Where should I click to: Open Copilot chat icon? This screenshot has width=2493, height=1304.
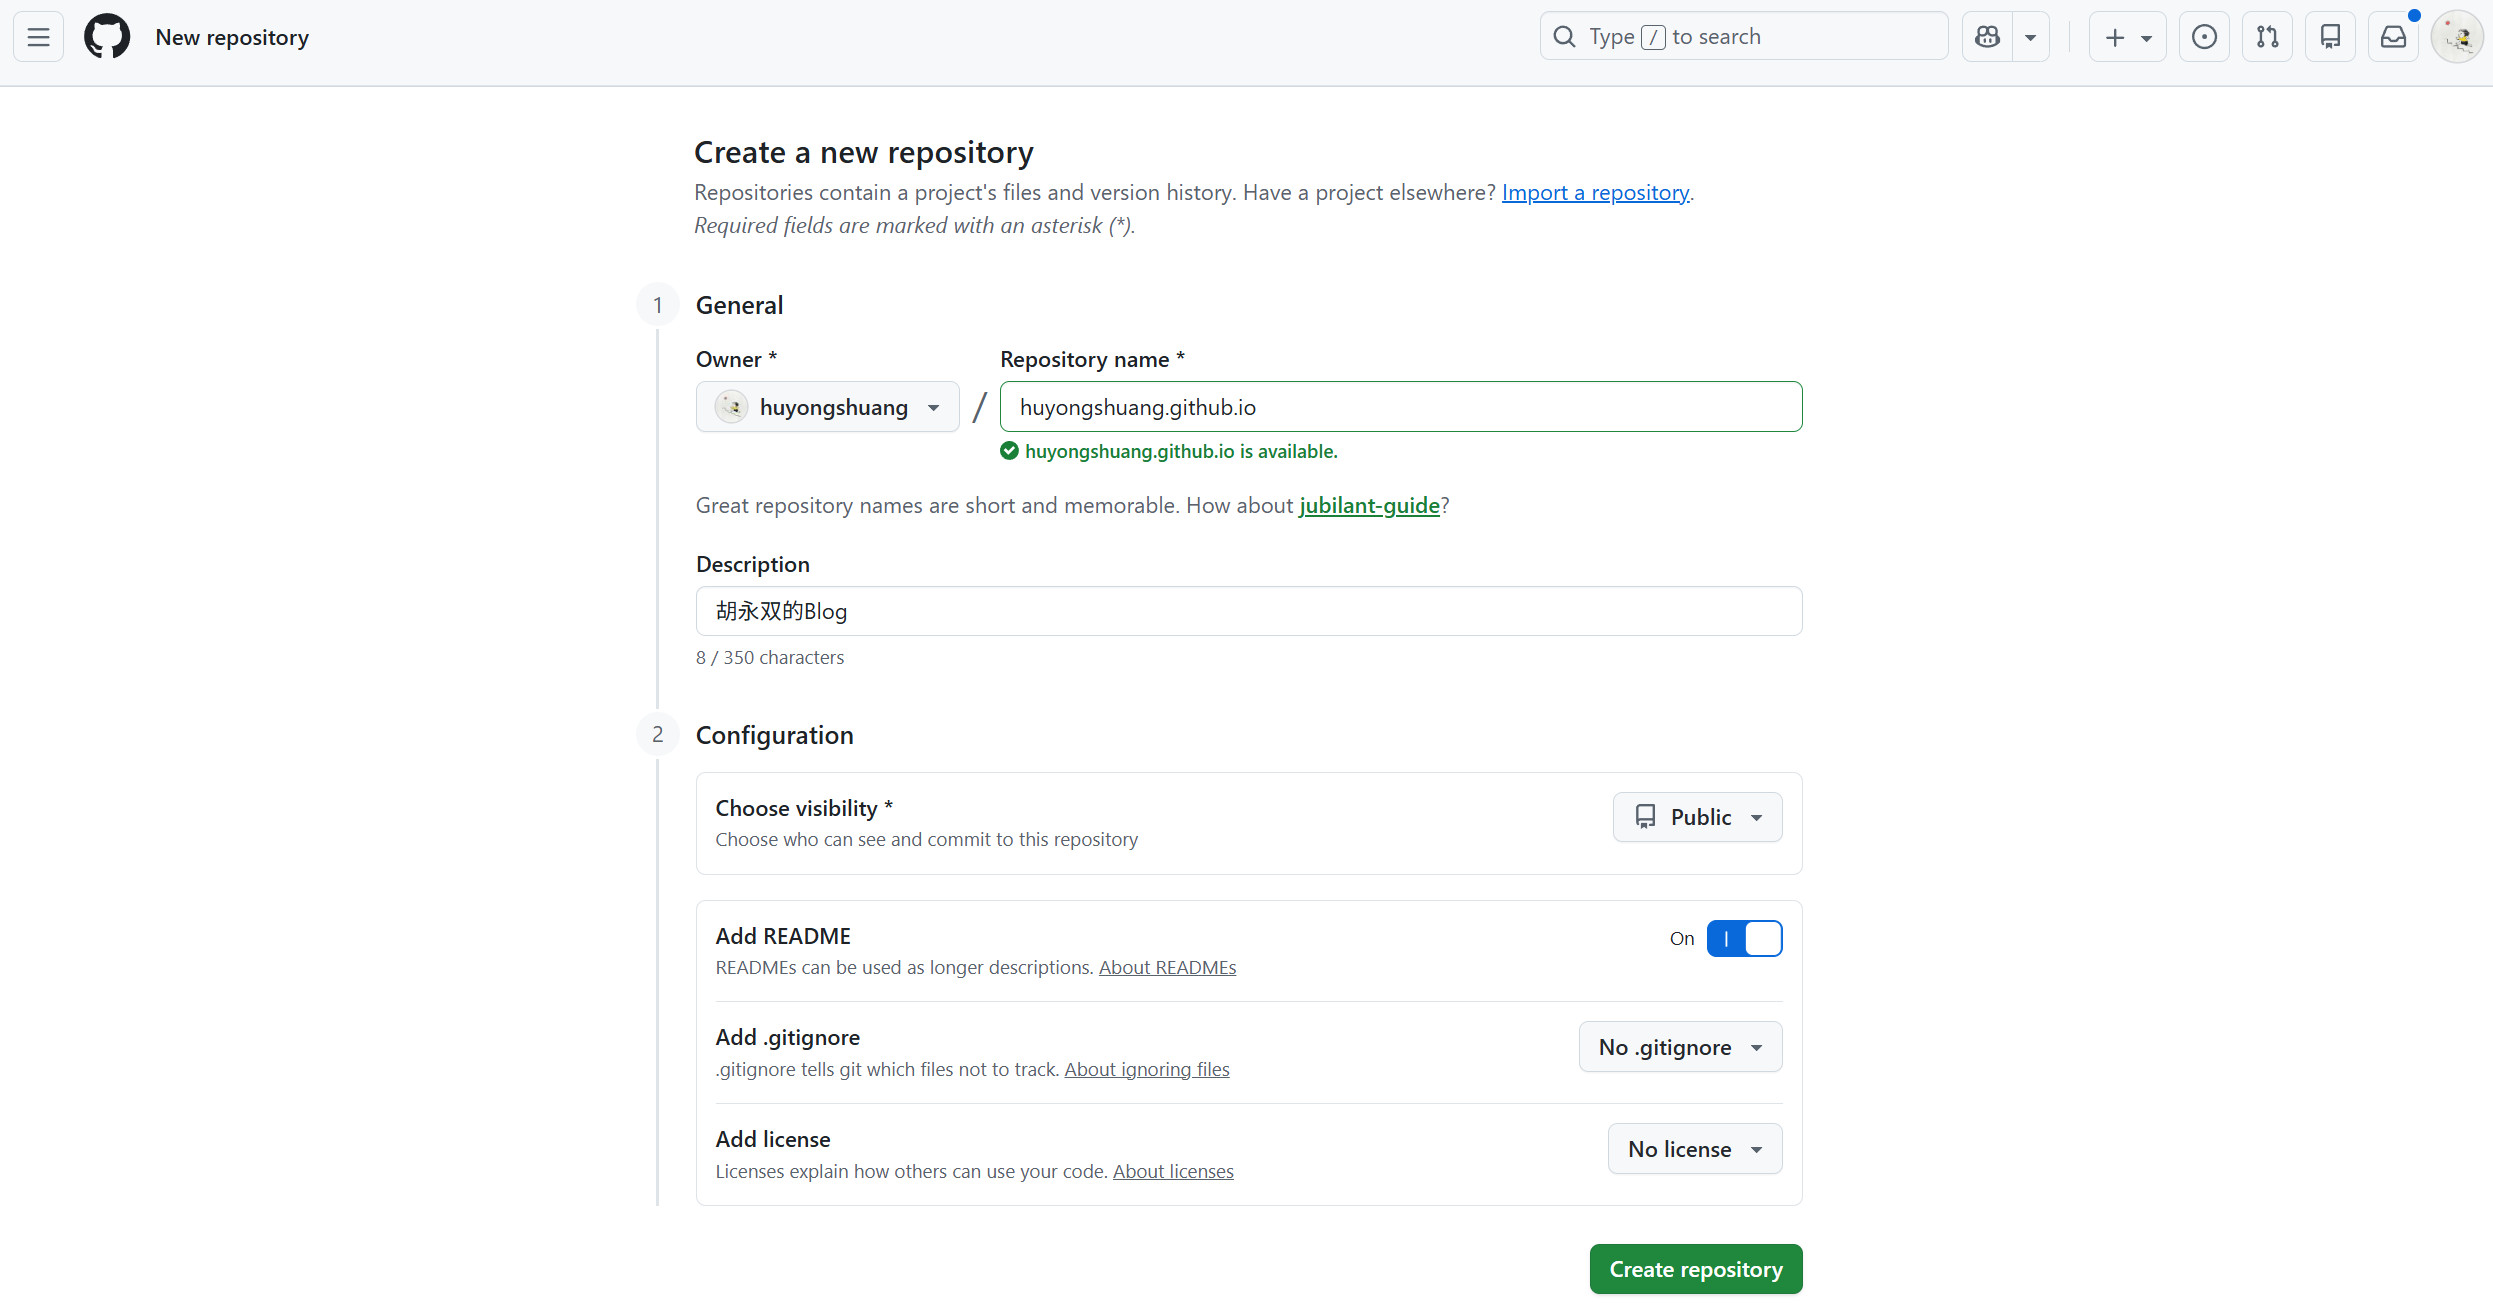[1988, 37]
